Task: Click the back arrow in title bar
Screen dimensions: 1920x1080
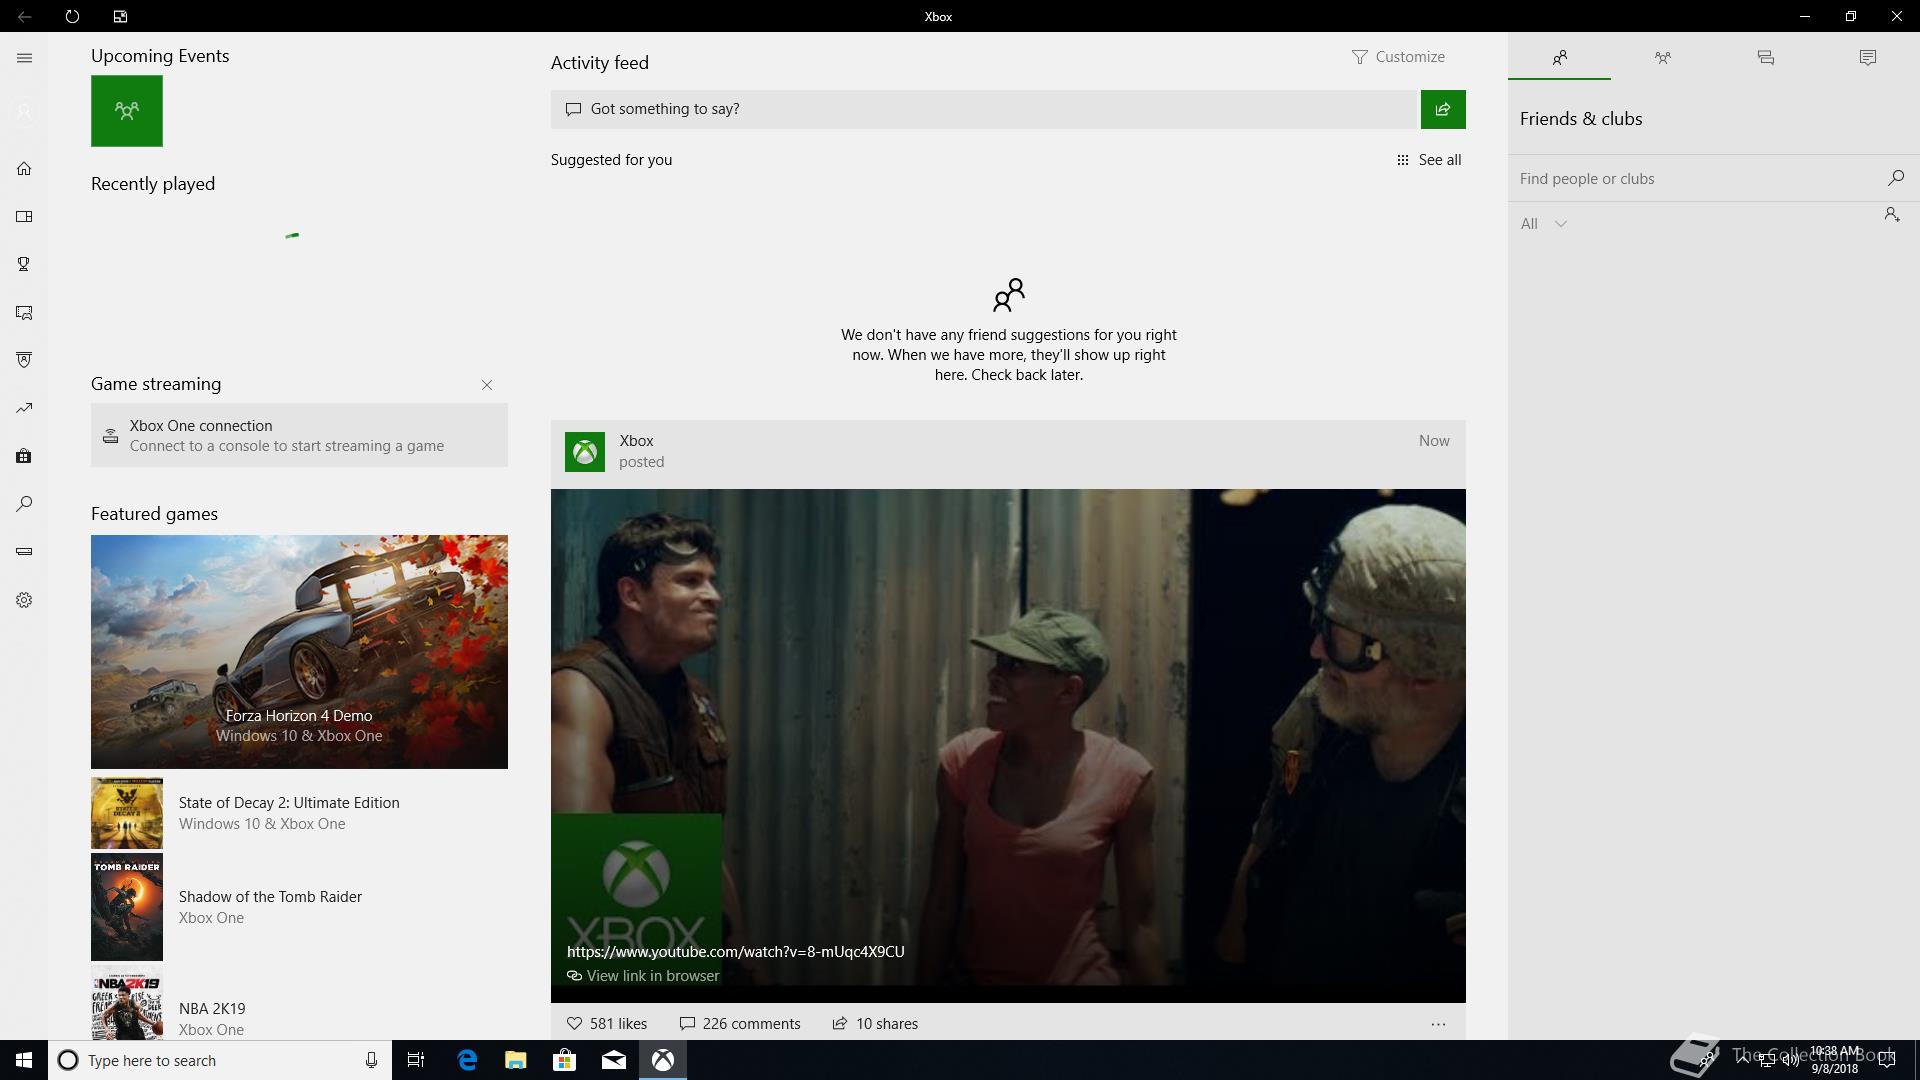Action: coord(24,16)
